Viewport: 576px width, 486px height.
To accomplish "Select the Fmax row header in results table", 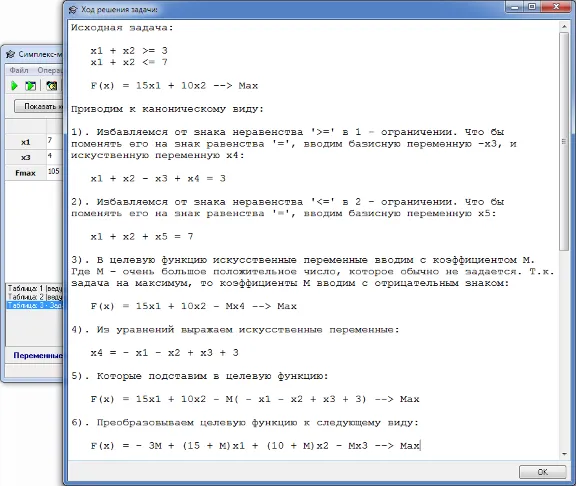I will coord(25,173).
